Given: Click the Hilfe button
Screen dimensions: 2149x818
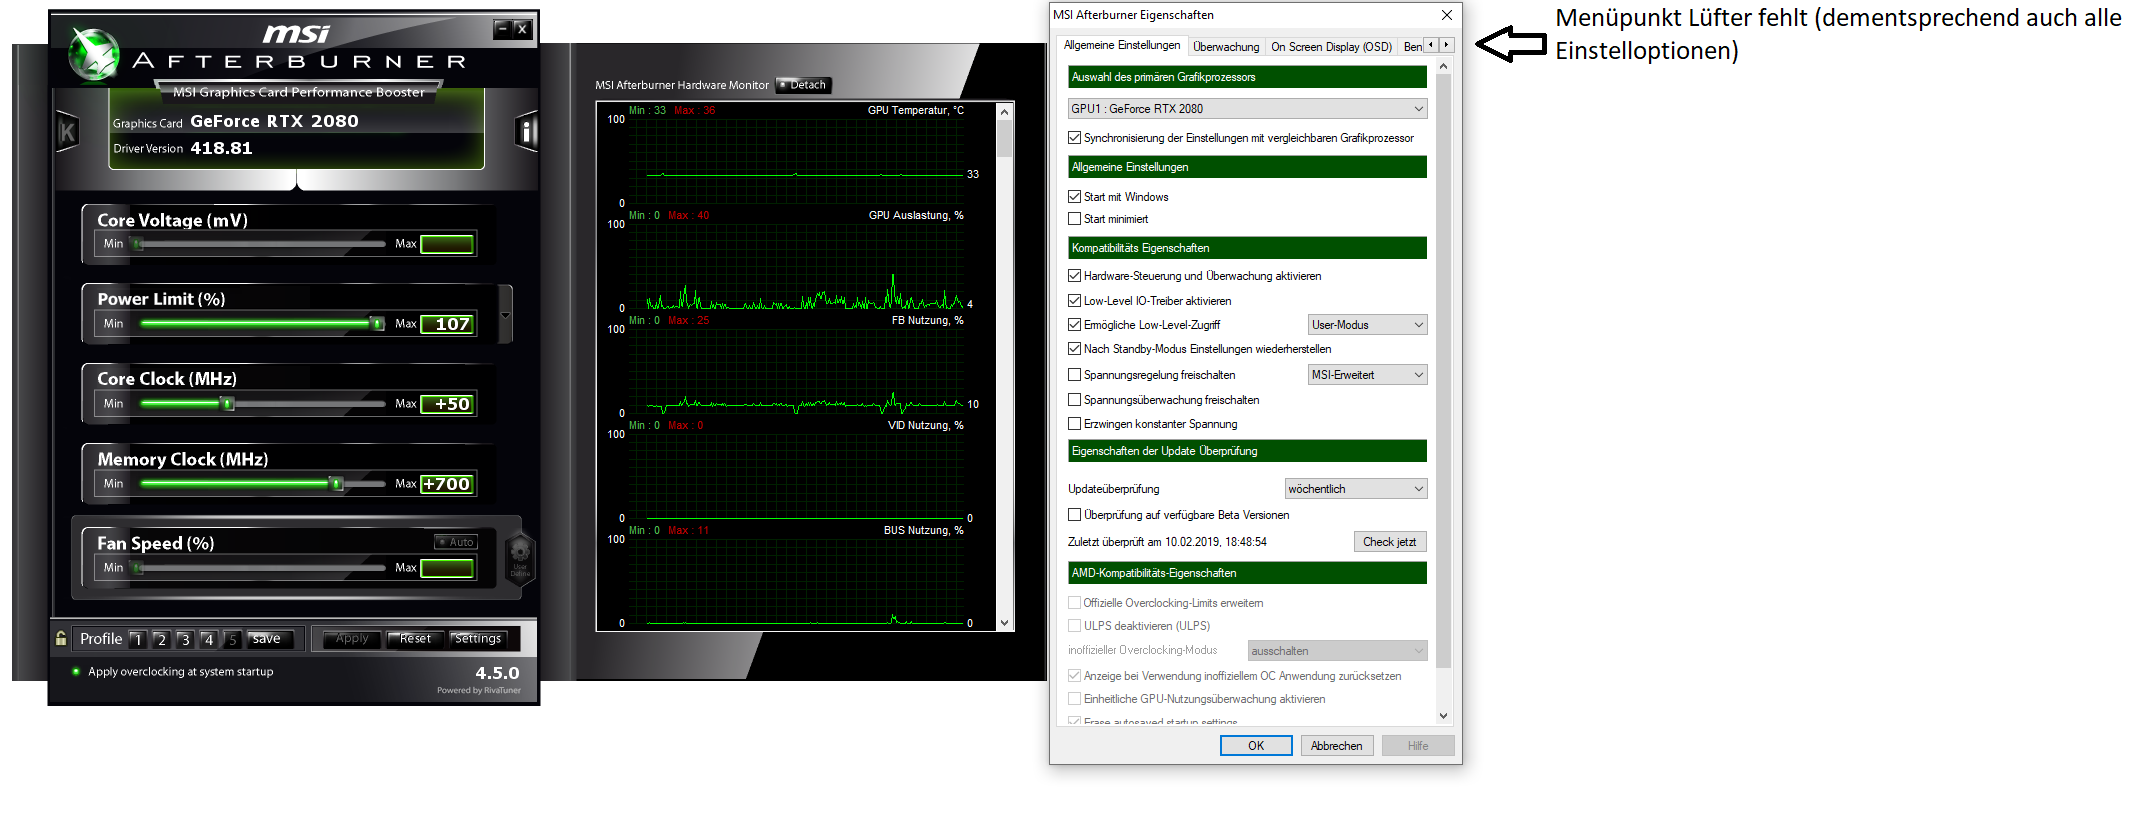Looking at the screenshot, I should [1418, 746].
